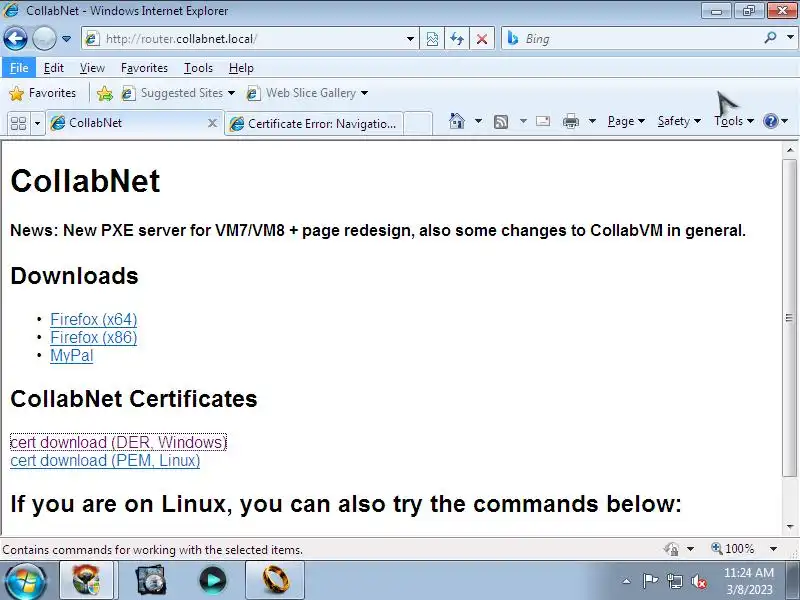Open the Safety command bar menu
This screenshot has height=600, width=800.
pos(679,121)
